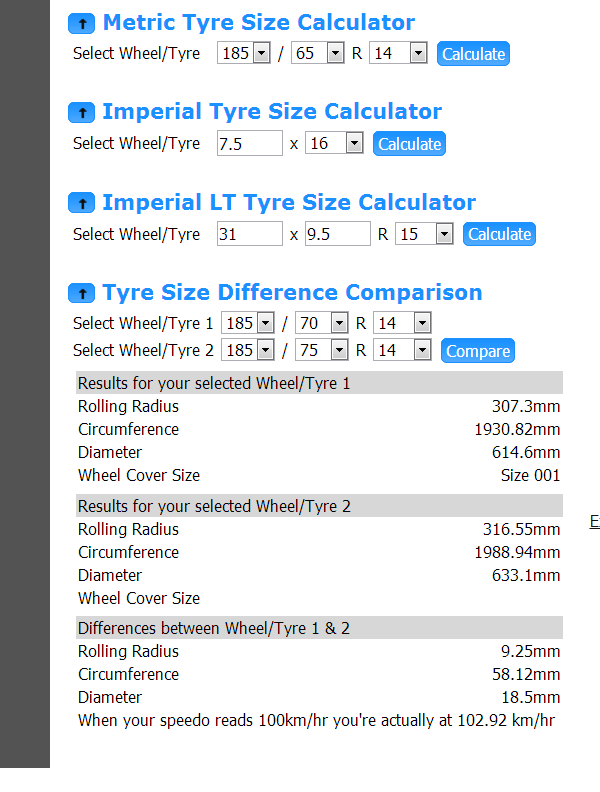This screenshot has height=792, width=600.
Task: Focus the 7.5 imperial tyre width field
Action: pyautogui.click(x=250, y=143)
